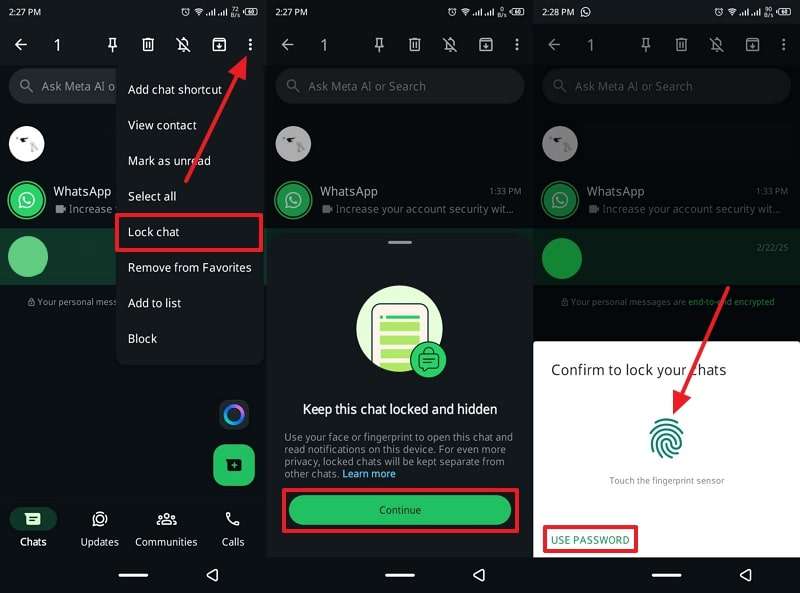Click the trash delete icon in middle screen

tap(414, 45)
